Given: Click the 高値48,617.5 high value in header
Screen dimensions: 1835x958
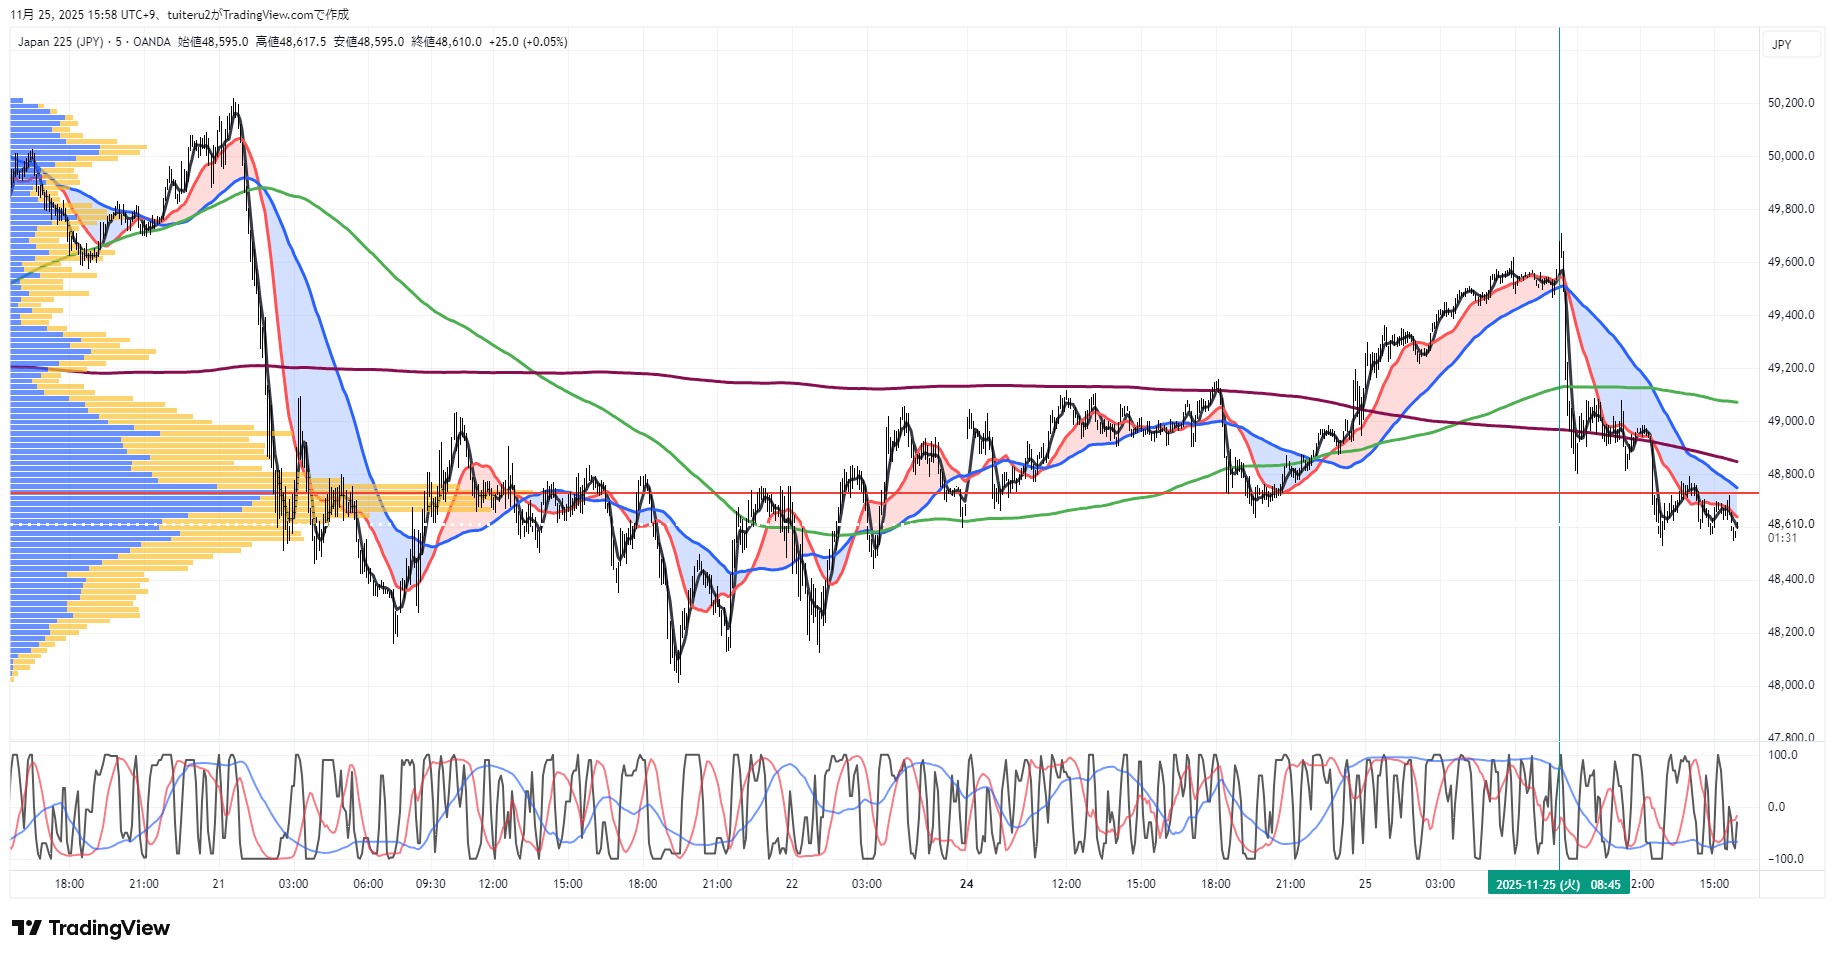Looking at the screenshot, I should click(290, 42).
